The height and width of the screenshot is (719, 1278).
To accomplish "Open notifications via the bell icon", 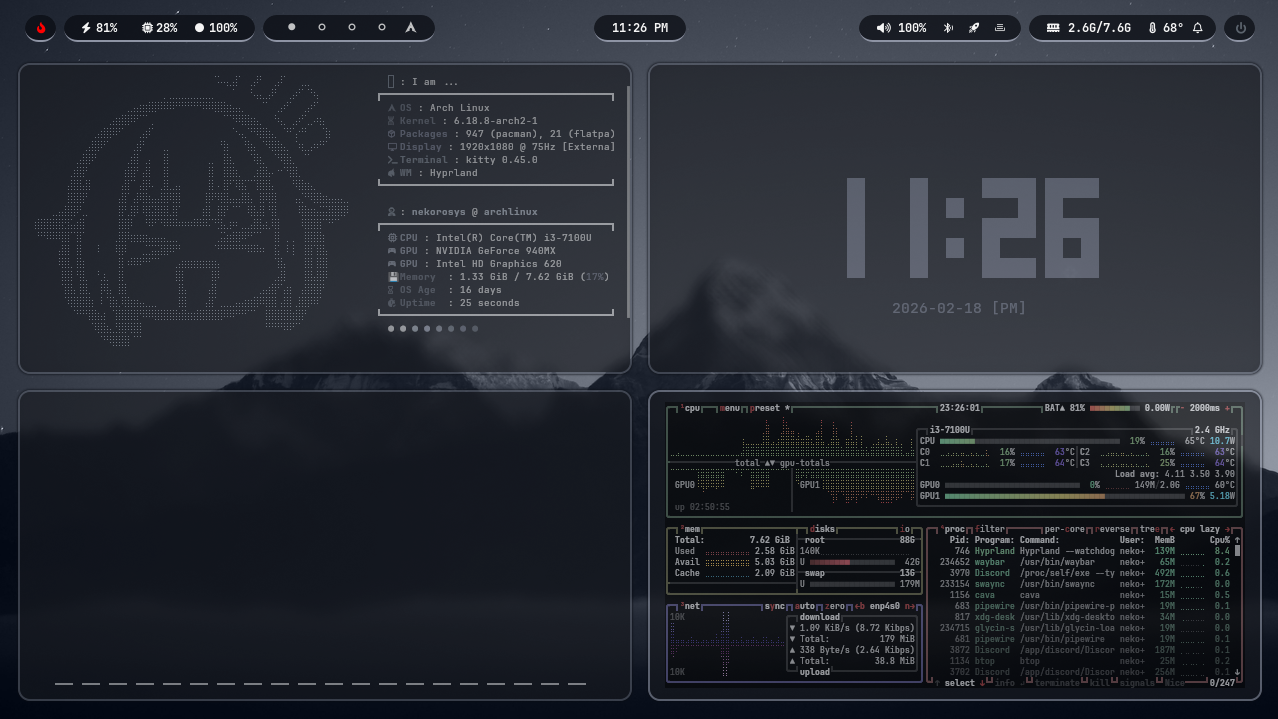I will tap(1198, 28).
